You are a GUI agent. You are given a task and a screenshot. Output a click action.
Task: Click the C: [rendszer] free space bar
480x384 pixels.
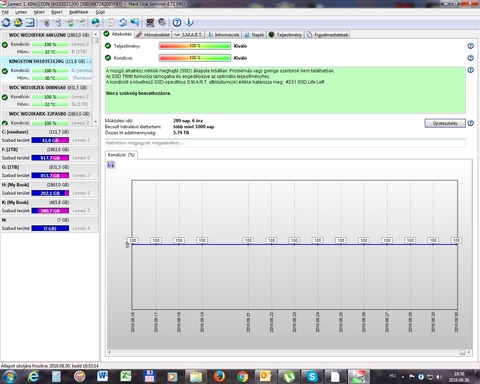[50, 140]
